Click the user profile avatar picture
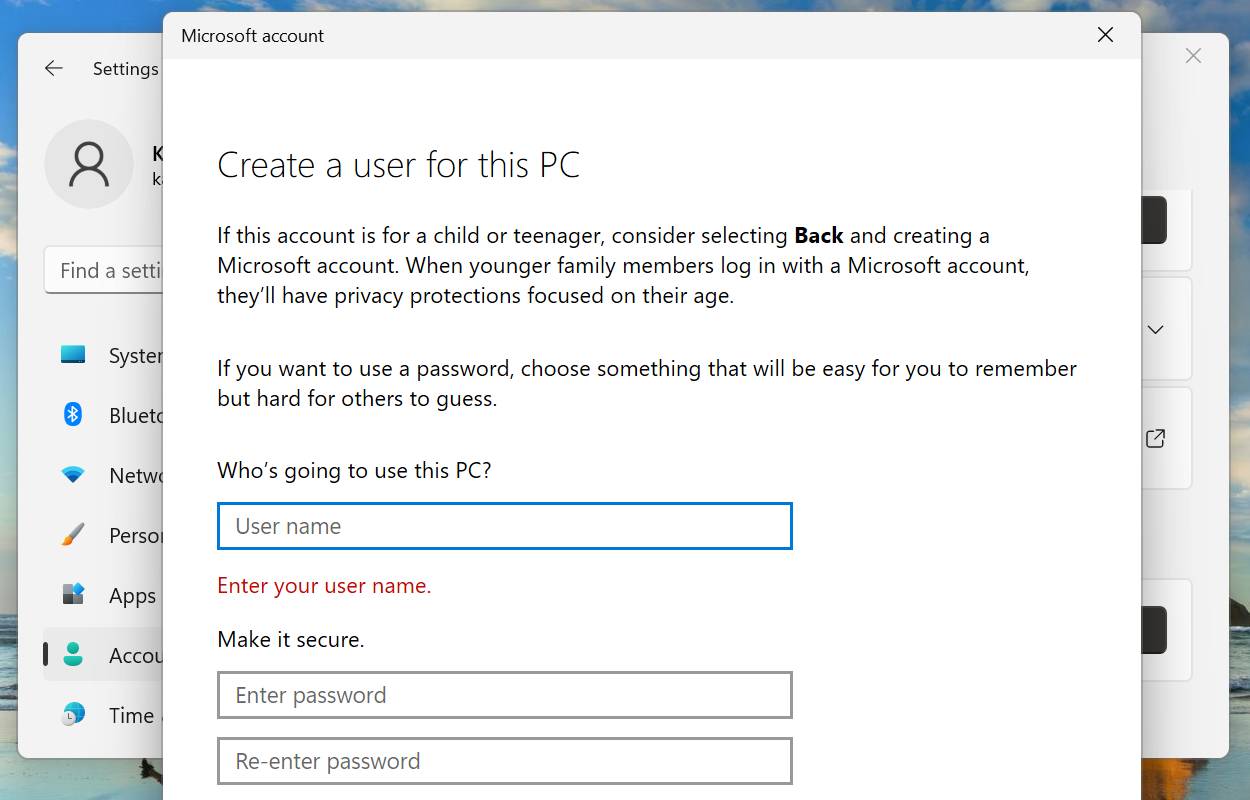Viewport: 1250px width, 800px height. click(89, 164)
